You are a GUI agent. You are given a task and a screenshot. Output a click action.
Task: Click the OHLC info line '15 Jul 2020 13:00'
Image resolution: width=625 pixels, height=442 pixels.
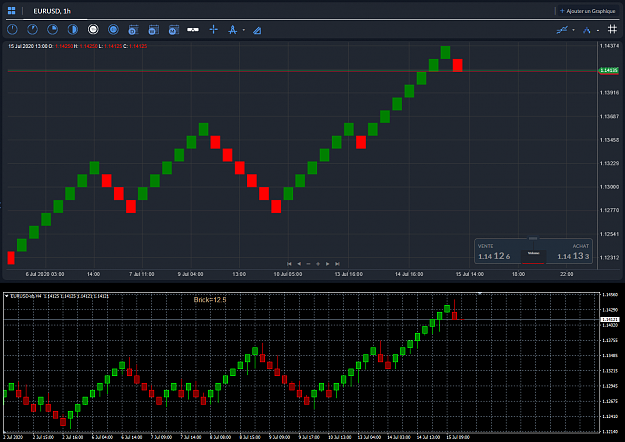pos(77,46)
